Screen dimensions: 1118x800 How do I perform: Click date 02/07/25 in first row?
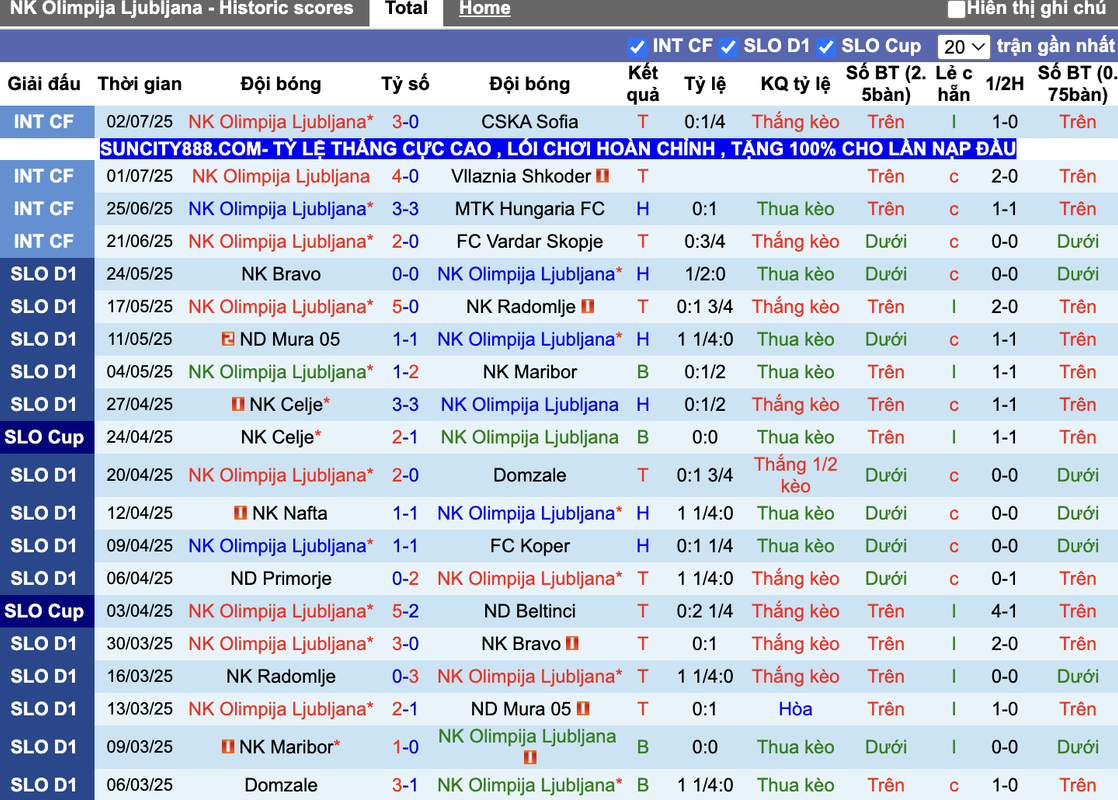[x=140, y=122]
